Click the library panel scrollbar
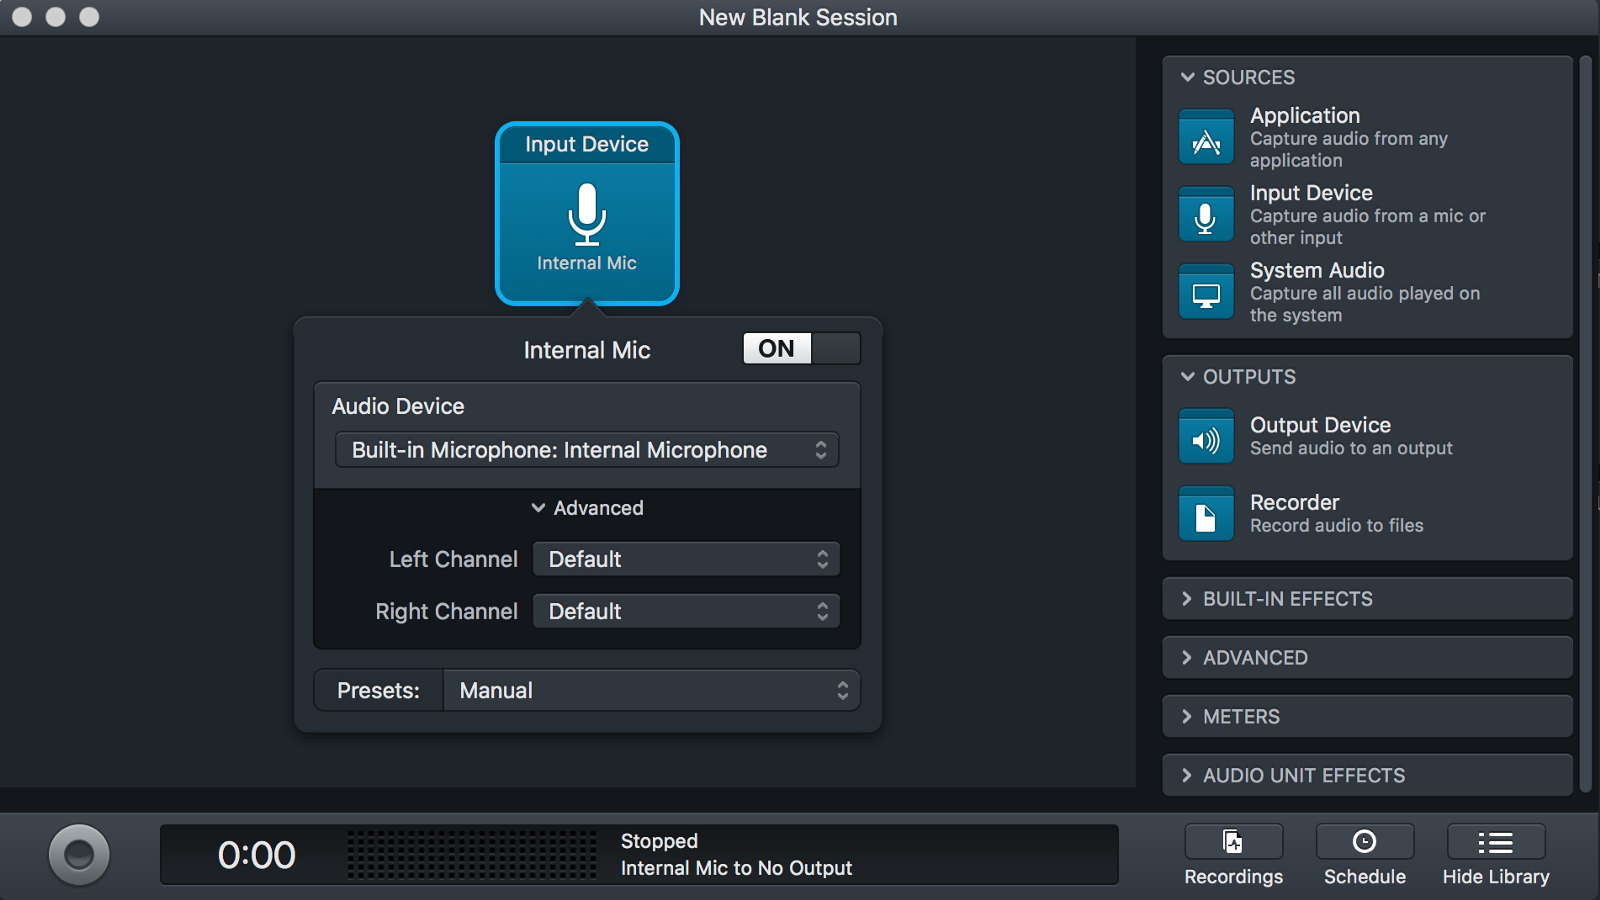 1585,425
